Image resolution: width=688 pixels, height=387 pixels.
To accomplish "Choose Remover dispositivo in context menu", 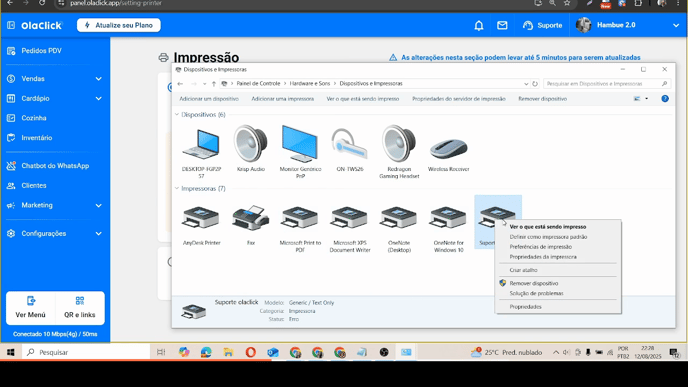I will (x=534, y=283).
